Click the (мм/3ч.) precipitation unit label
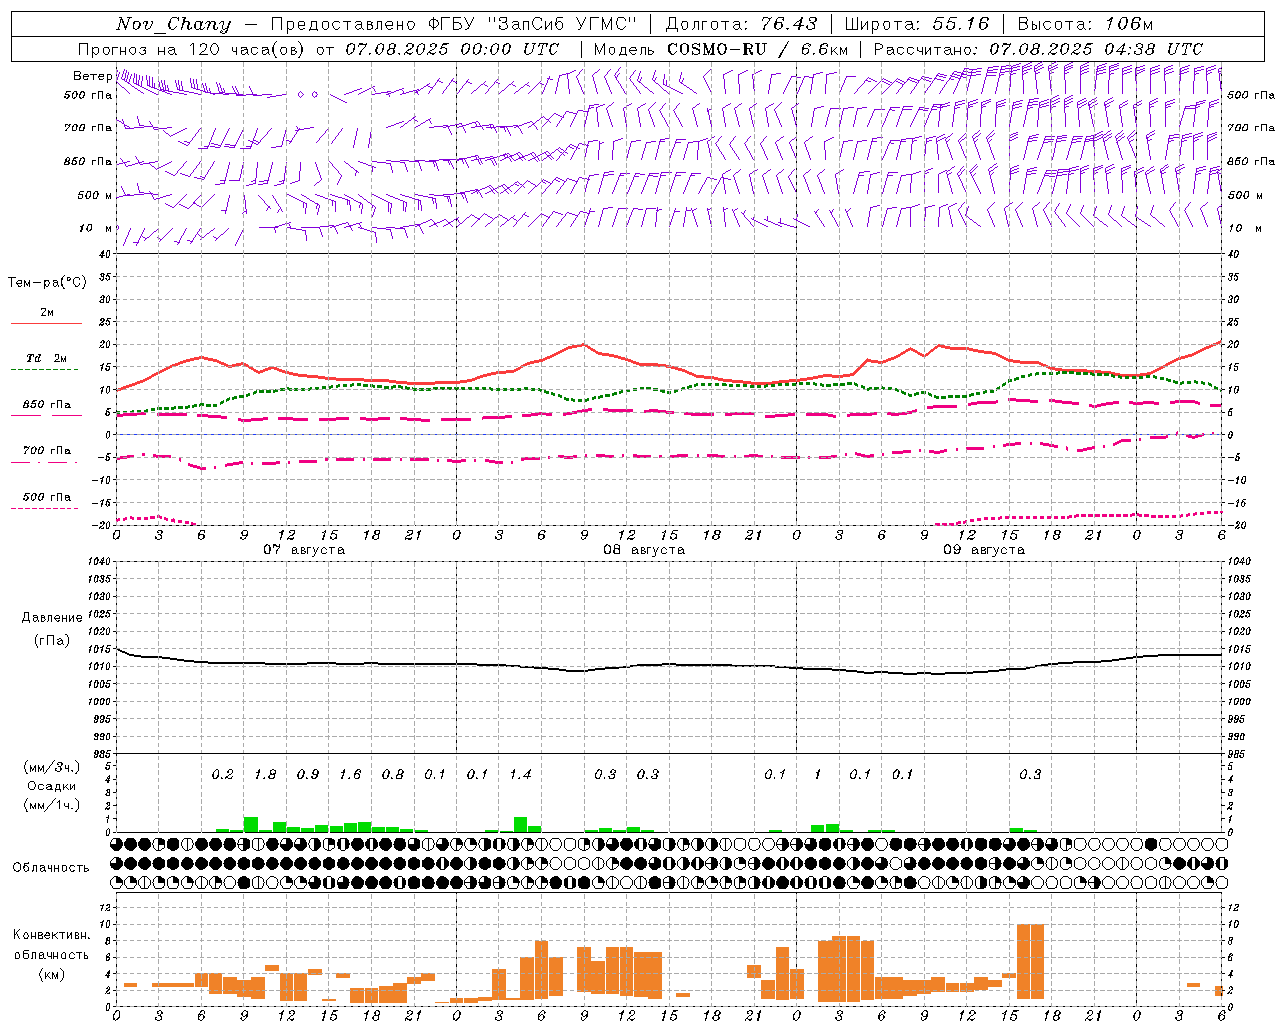1280x1024 pixels. pyautogui.click(x=52, y=767)
